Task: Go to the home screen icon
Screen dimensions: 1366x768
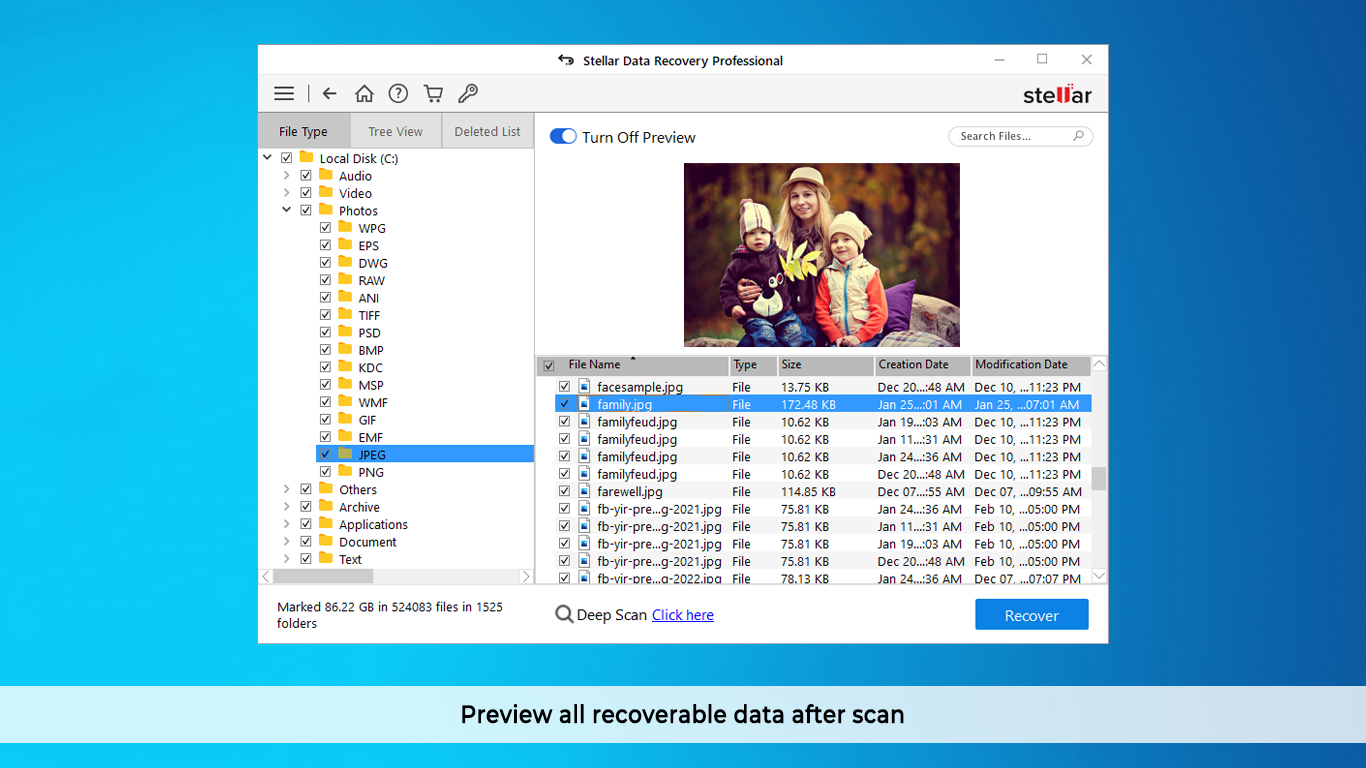Action: click(x=364, y=94)
